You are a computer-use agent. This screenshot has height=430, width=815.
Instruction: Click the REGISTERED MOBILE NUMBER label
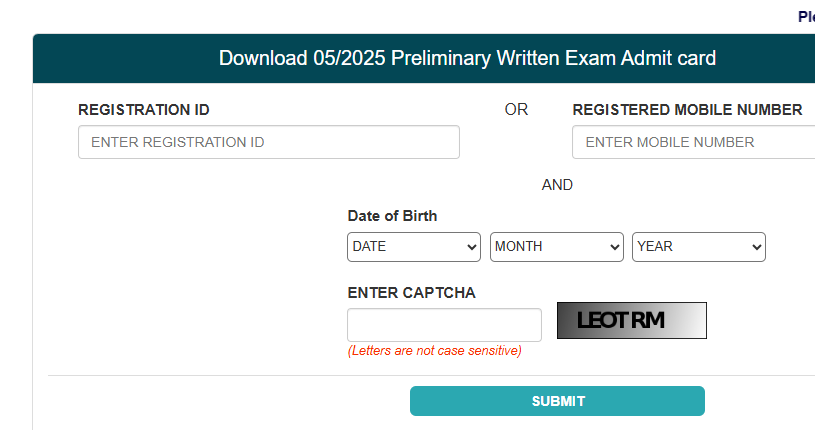point(687,110)
